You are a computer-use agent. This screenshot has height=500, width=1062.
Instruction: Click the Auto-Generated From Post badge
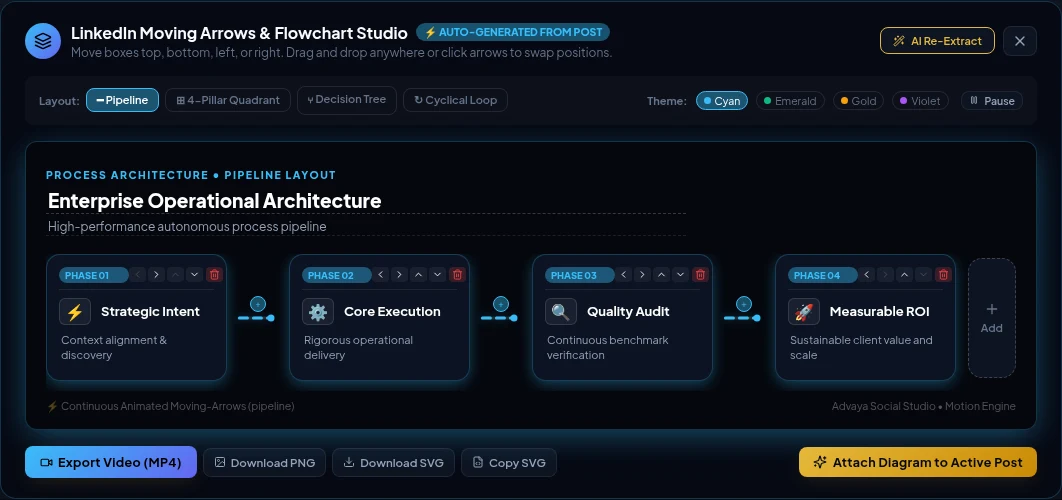click(x=513, y=32)
